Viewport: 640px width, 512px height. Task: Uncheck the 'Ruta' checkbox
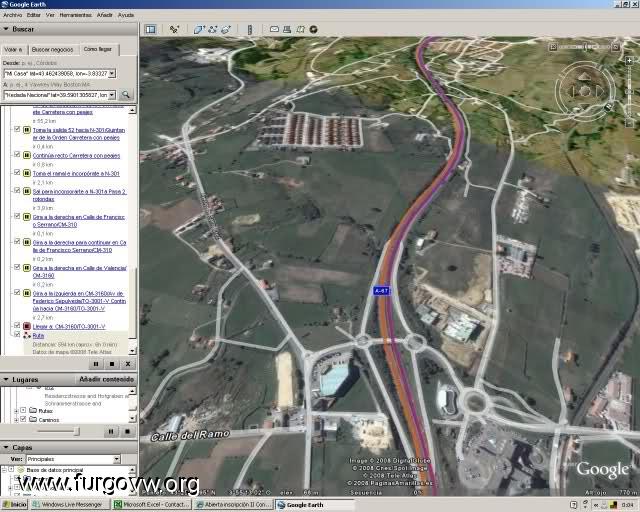click(17, 335)
